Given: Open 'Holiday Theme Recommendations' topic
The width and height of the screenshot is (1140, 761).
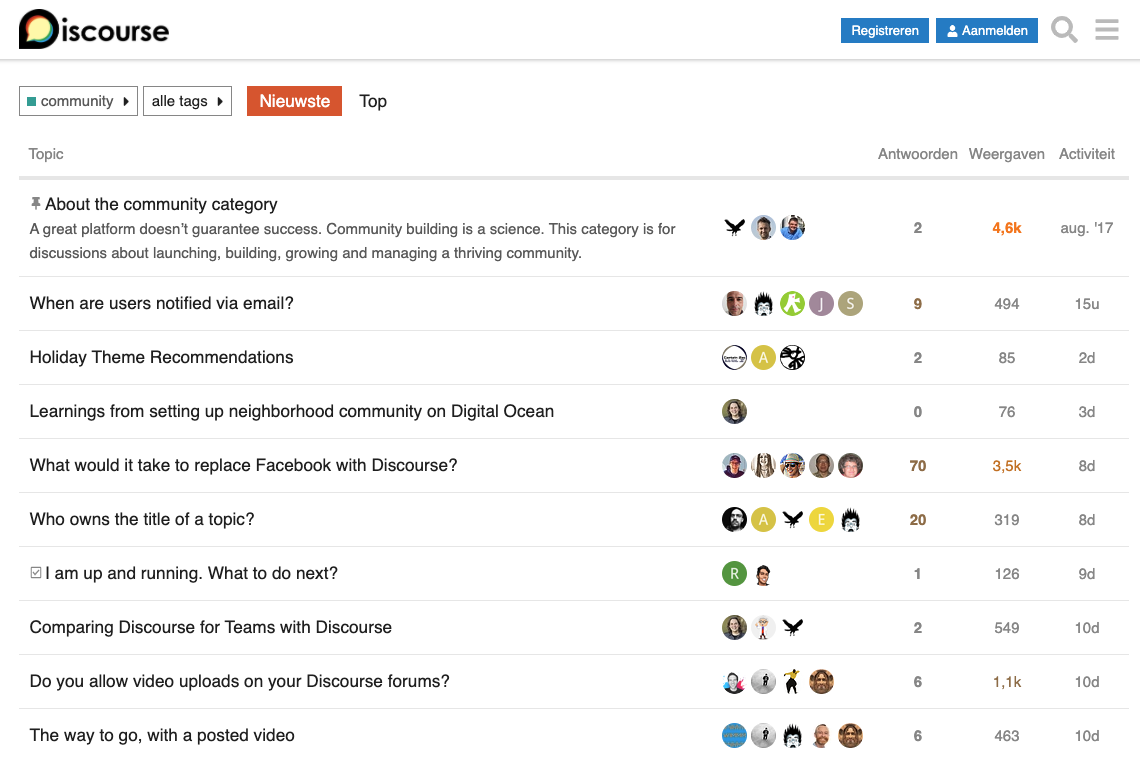Looking at the screenshot, I should [161, 357].
